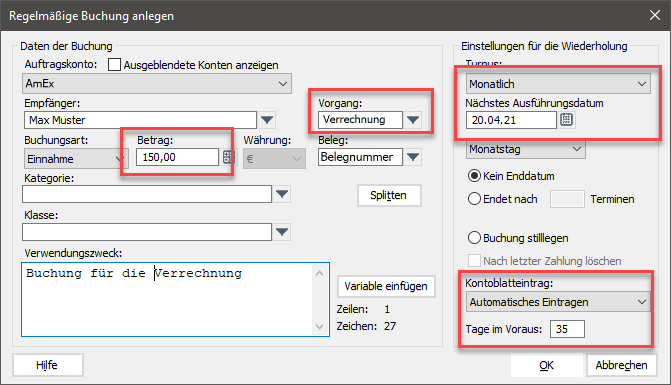Open the Buchungsart Einnahme dropdown
The width and height of the screenshot is (671, 385).
(76, 159)
